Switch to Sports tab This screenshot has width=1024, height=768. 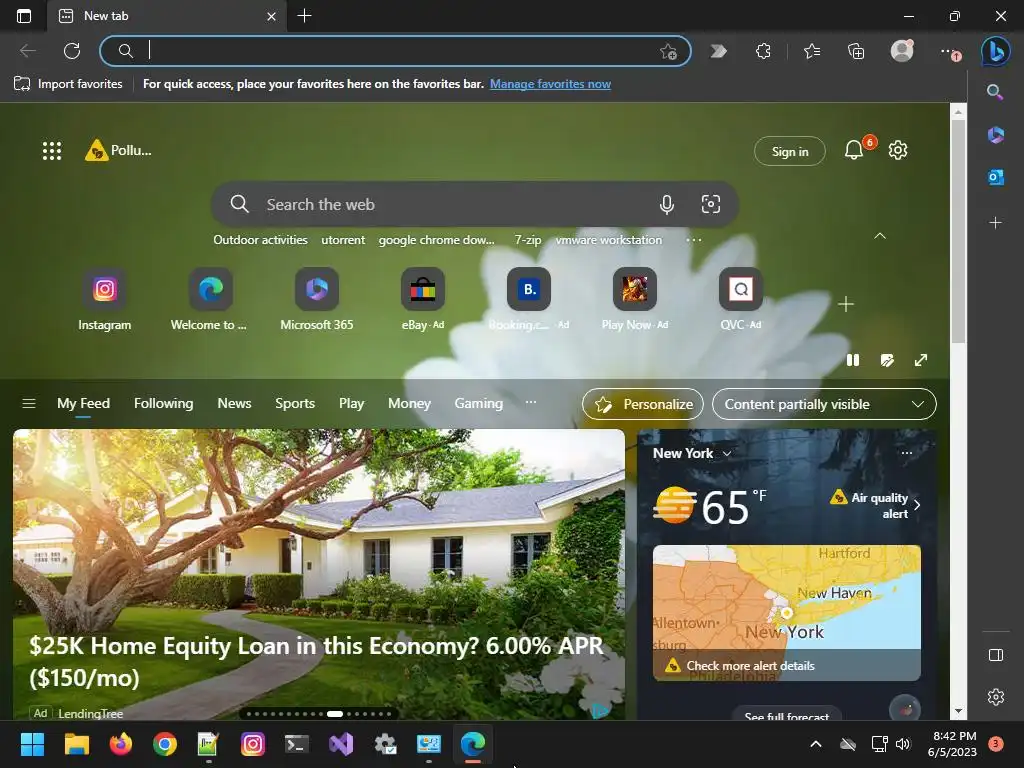(295, 404)
